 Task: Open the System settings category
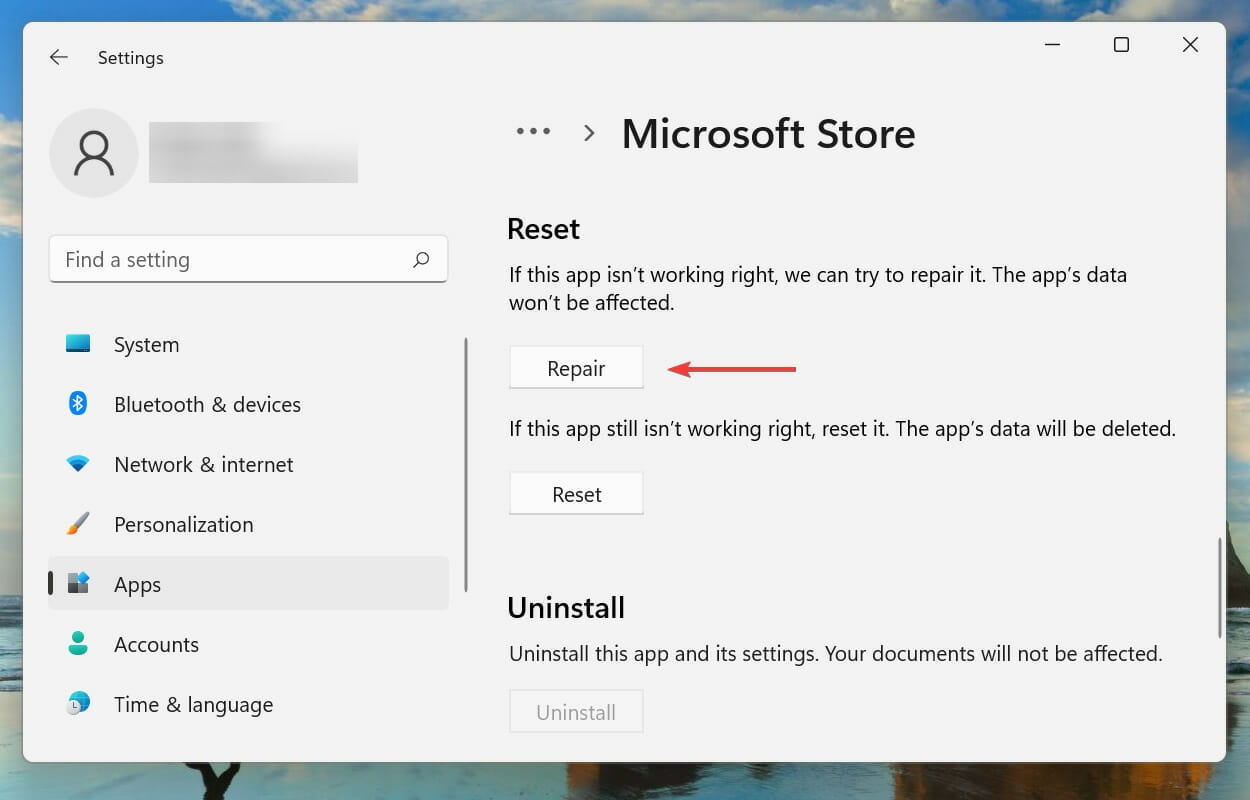point(248,344)
